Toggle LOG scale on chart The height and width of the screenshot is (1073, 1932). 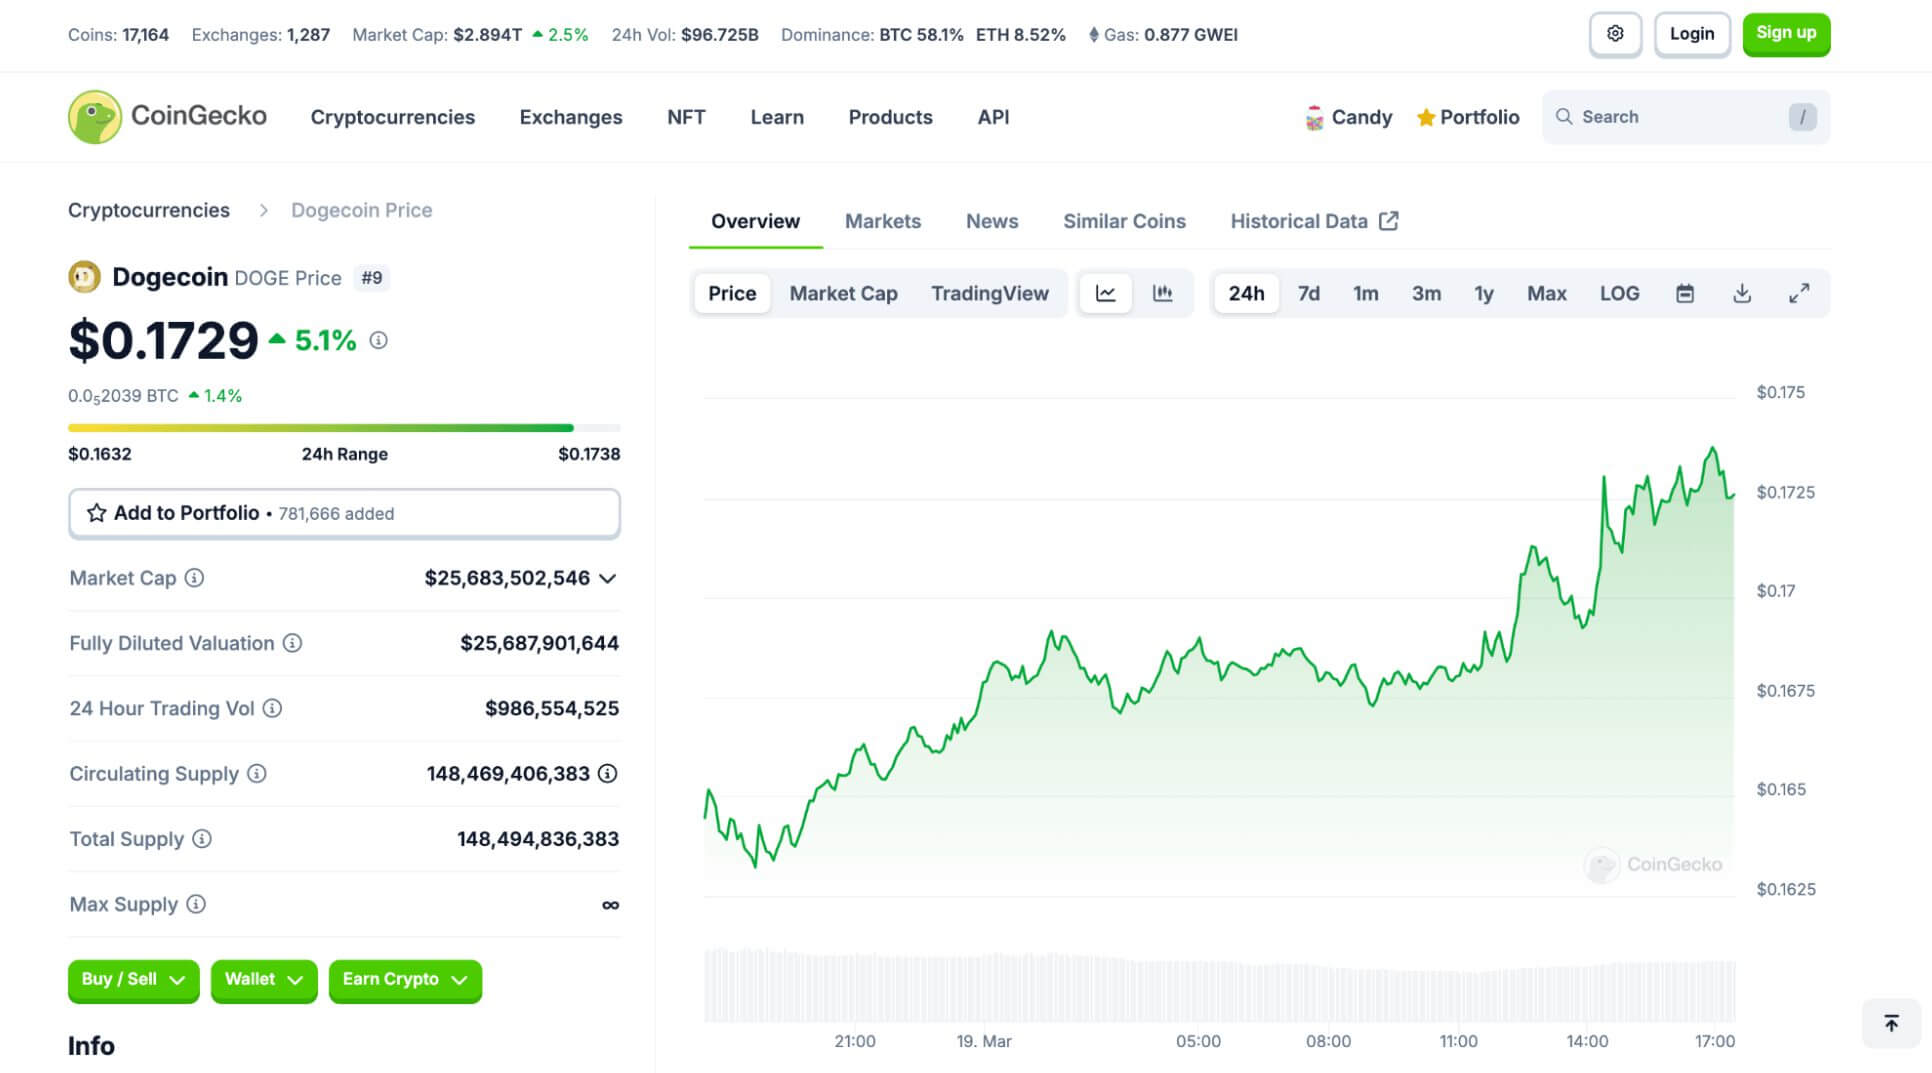coord(1619,293)
